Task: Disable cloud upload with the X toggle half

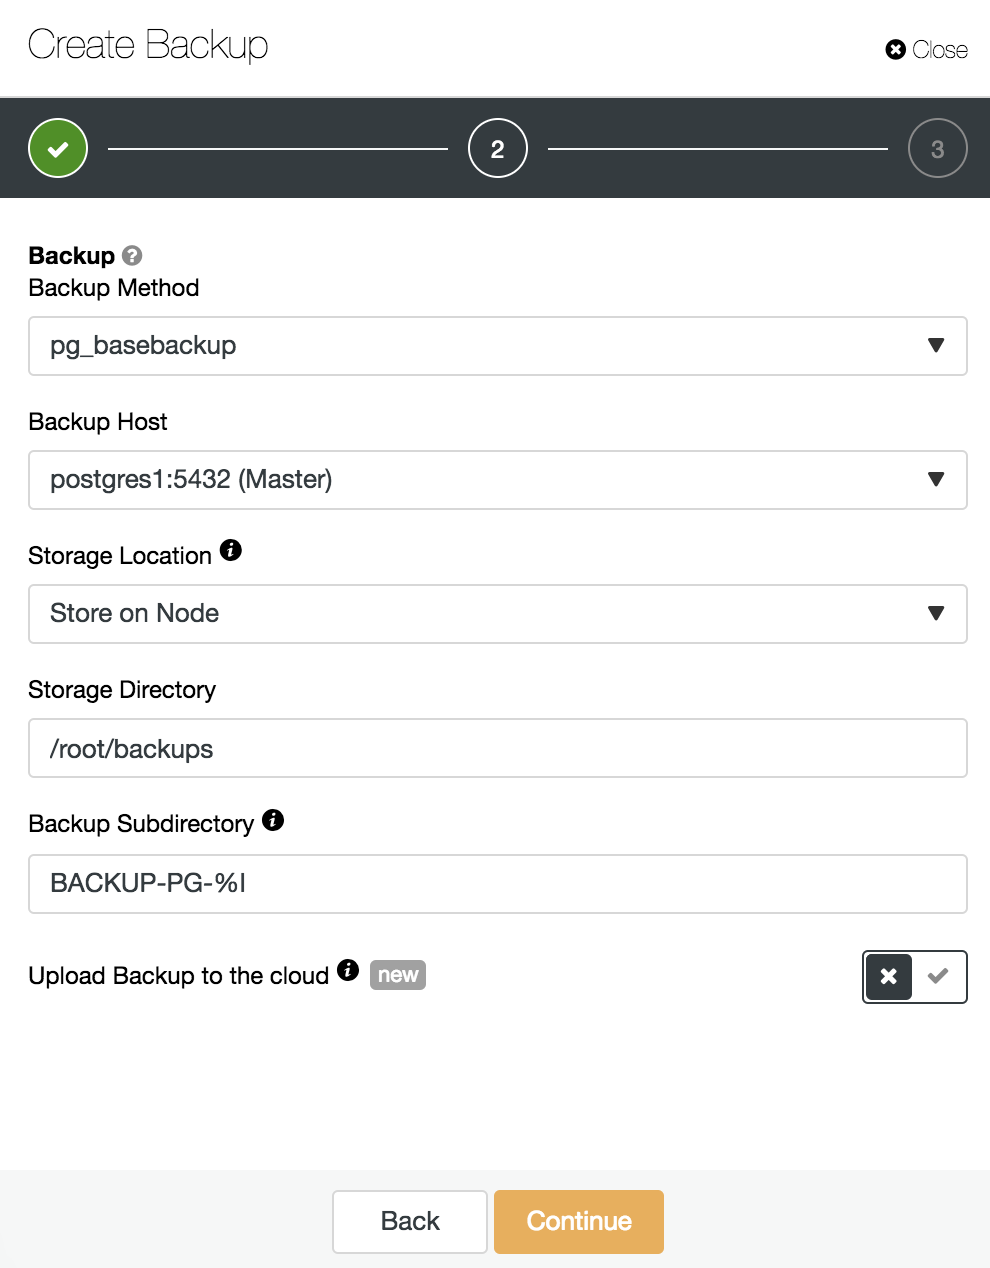Action: pyautogui.click(x=889, y=977)
